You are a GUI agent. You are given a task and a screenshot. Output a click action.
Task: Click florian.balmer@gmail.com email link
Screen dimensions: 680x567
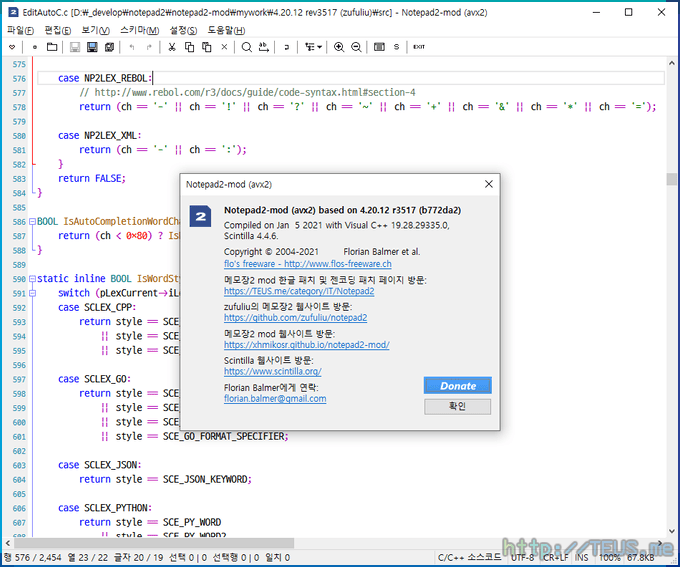click(x=275, y=399)
